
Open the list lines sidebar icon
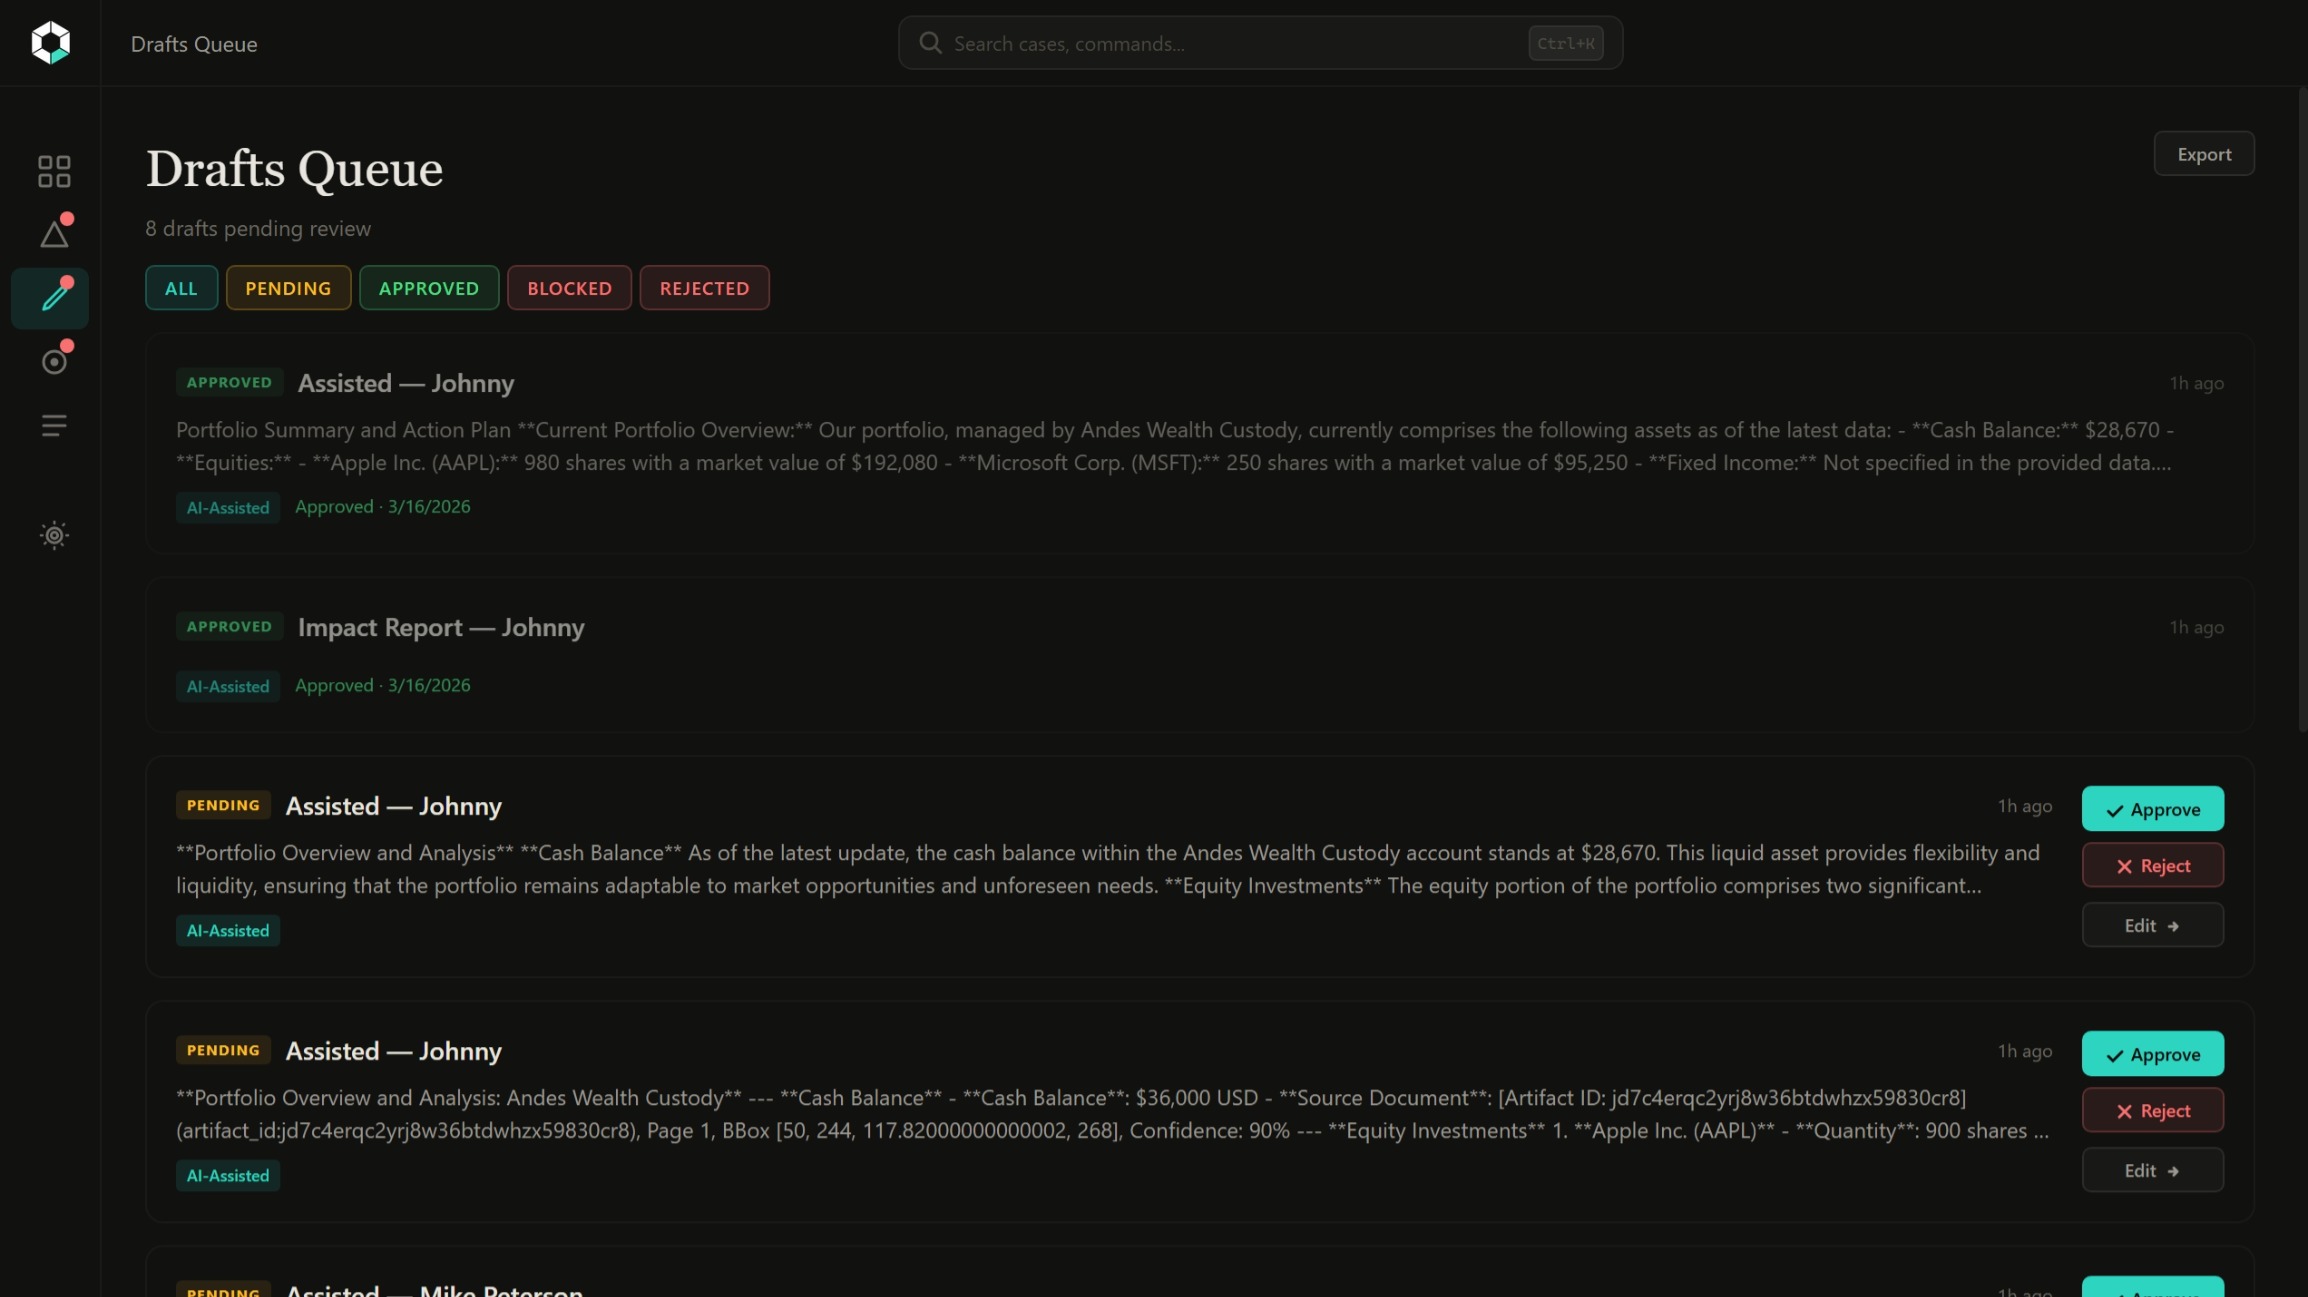point(54,426)
